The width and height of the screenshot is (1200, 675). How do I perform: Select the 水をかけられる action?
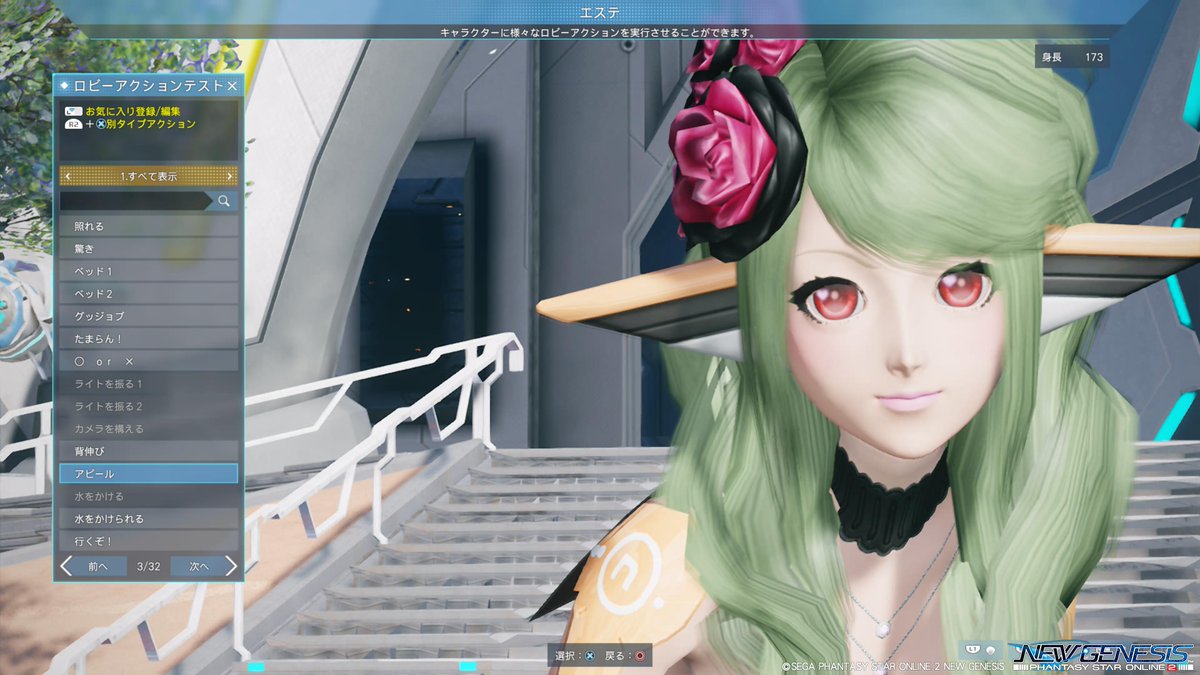(149, 519)
